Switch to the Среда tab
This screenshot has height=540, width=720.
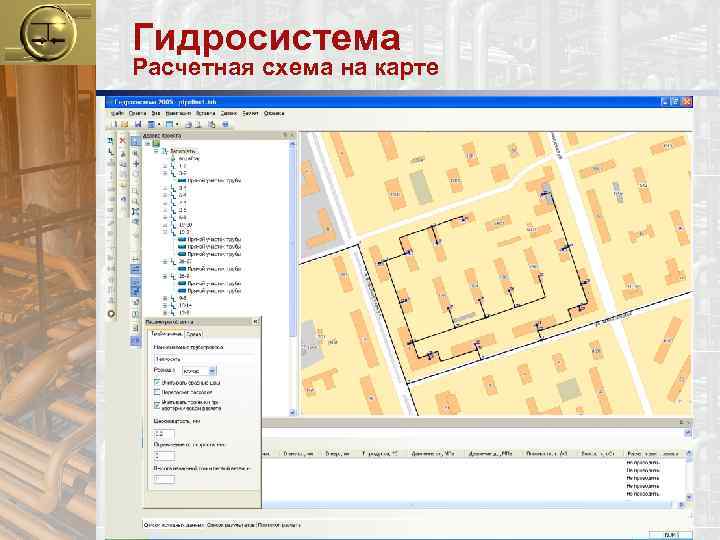click(194, 334)
